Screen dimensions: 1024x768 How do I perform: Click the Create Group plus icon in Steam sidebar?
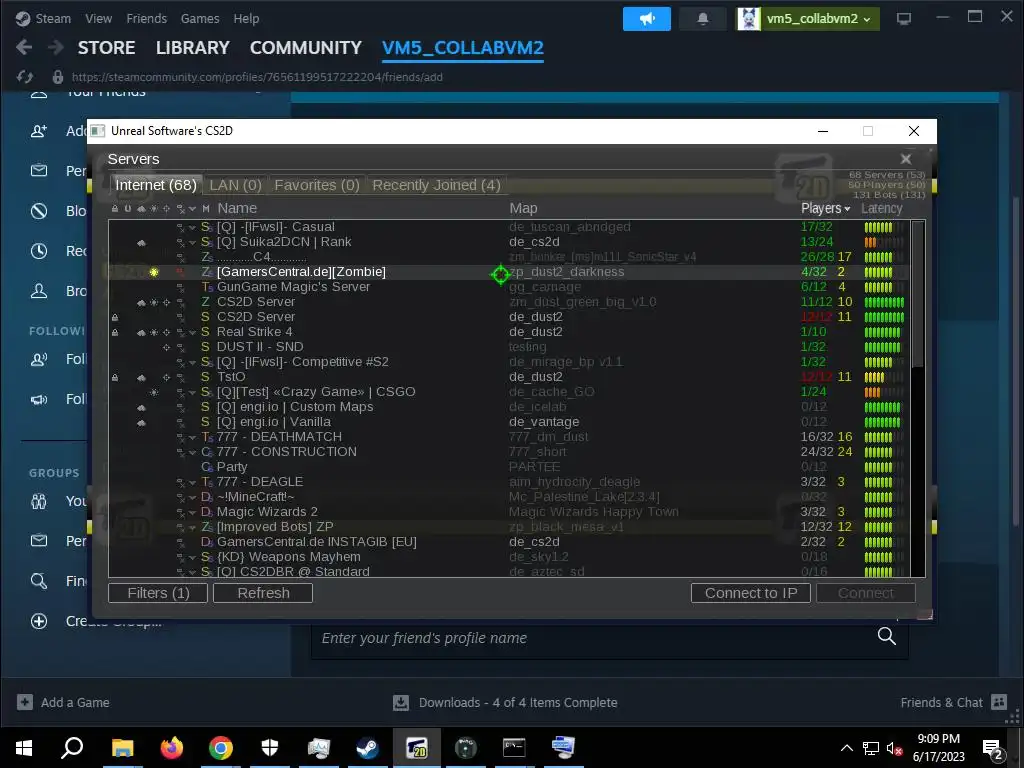pyautogui.click(x=39, y=621)
